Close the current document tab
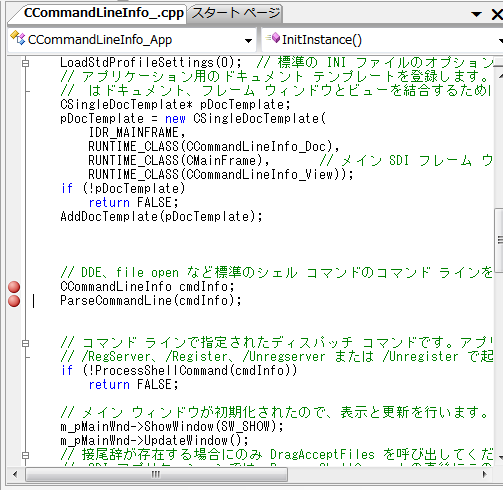503x490 pixels. coord(497,14)
